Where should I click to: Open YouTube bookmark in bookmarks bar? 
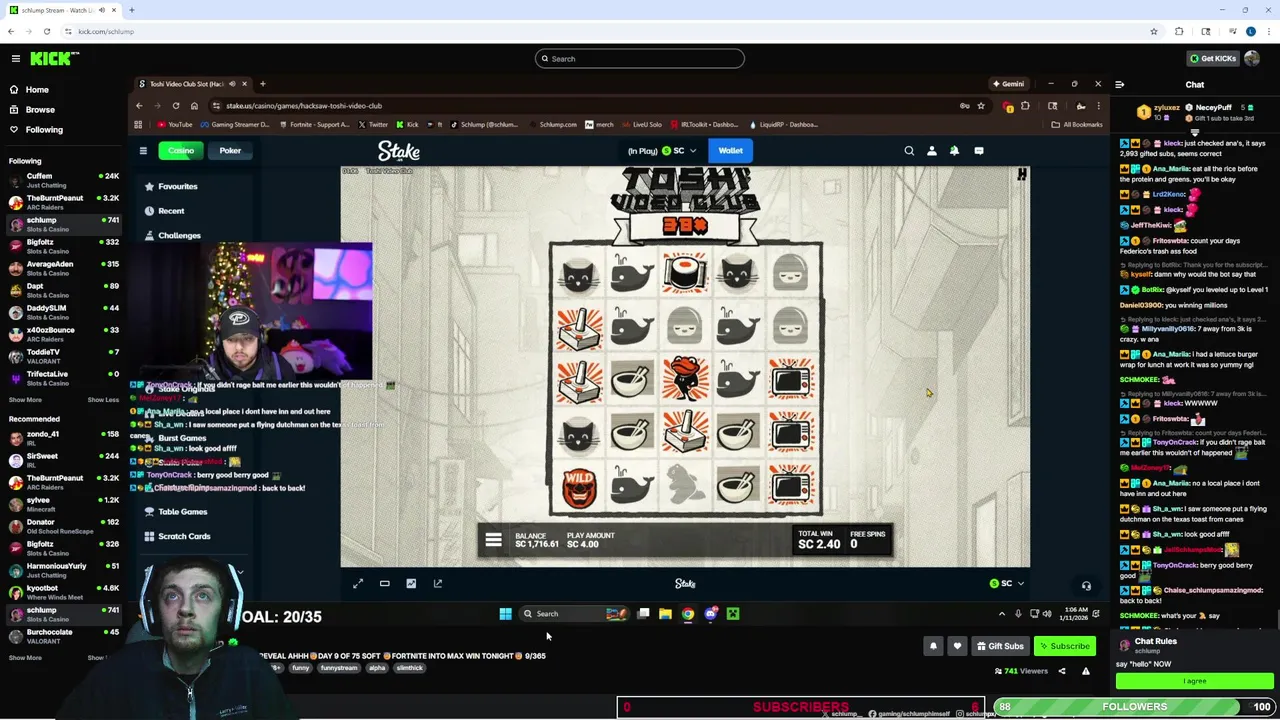(175, 125)
